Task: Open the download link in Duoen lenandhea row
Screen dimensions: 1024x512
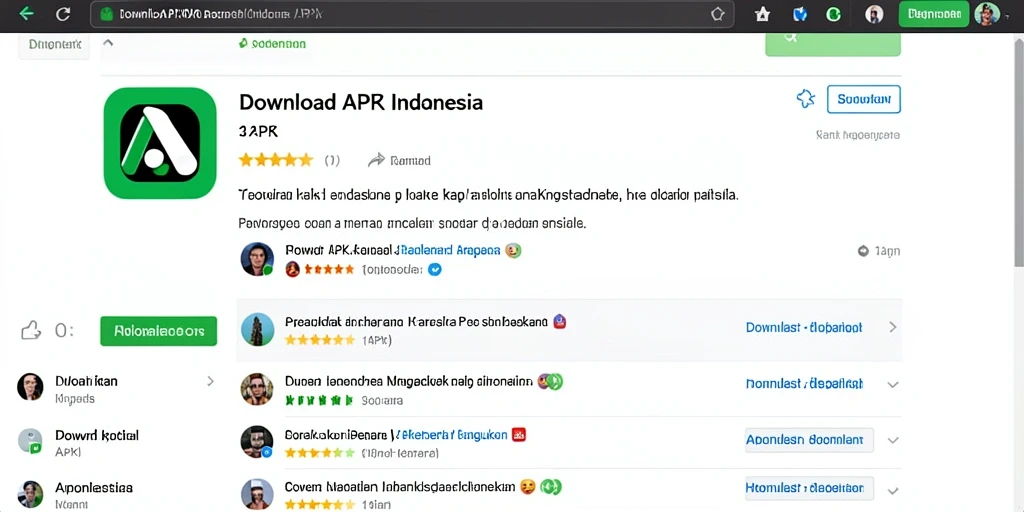Action: [x=804, y=384]
